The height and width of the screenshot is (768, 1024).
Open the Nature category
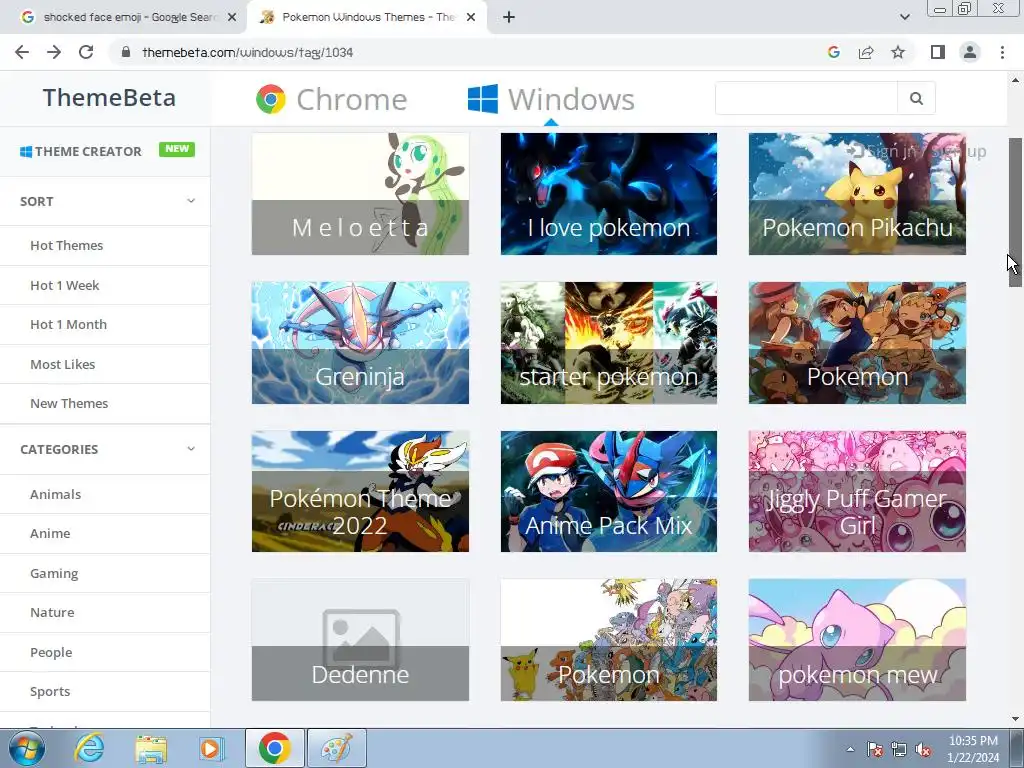click(x=52, y=613)
